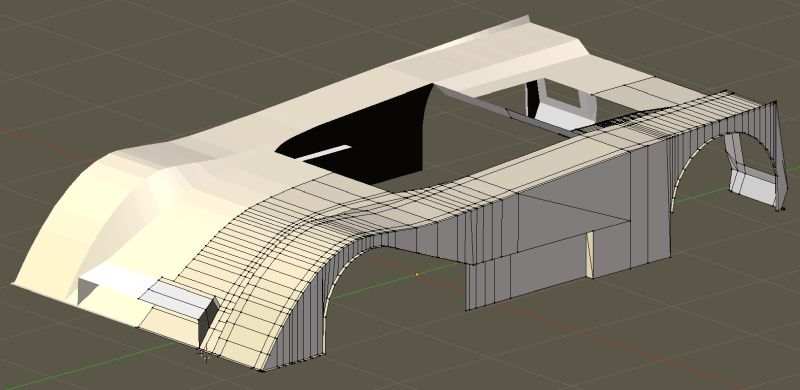Click the white headrest piece behind cockpit
The image size is (800, 390).
coord(560,106)
